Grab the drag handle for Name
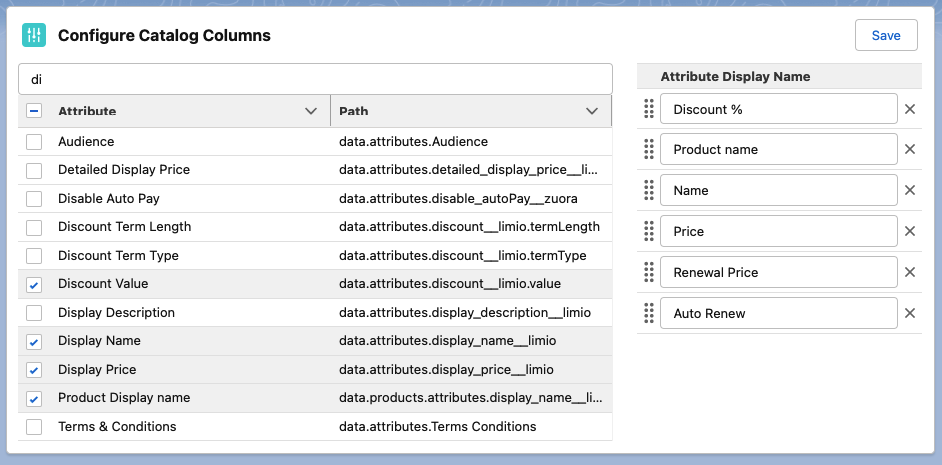 click(648, 190)
